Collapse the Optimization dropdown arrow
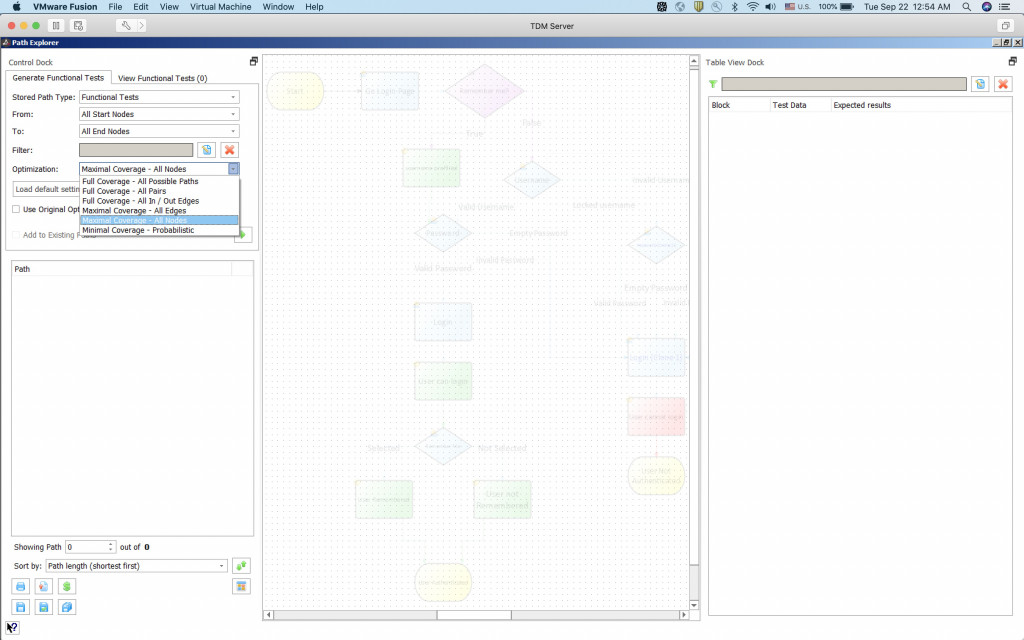Image resolution: width=1024 pixels, height=640 pixels. 233,169
